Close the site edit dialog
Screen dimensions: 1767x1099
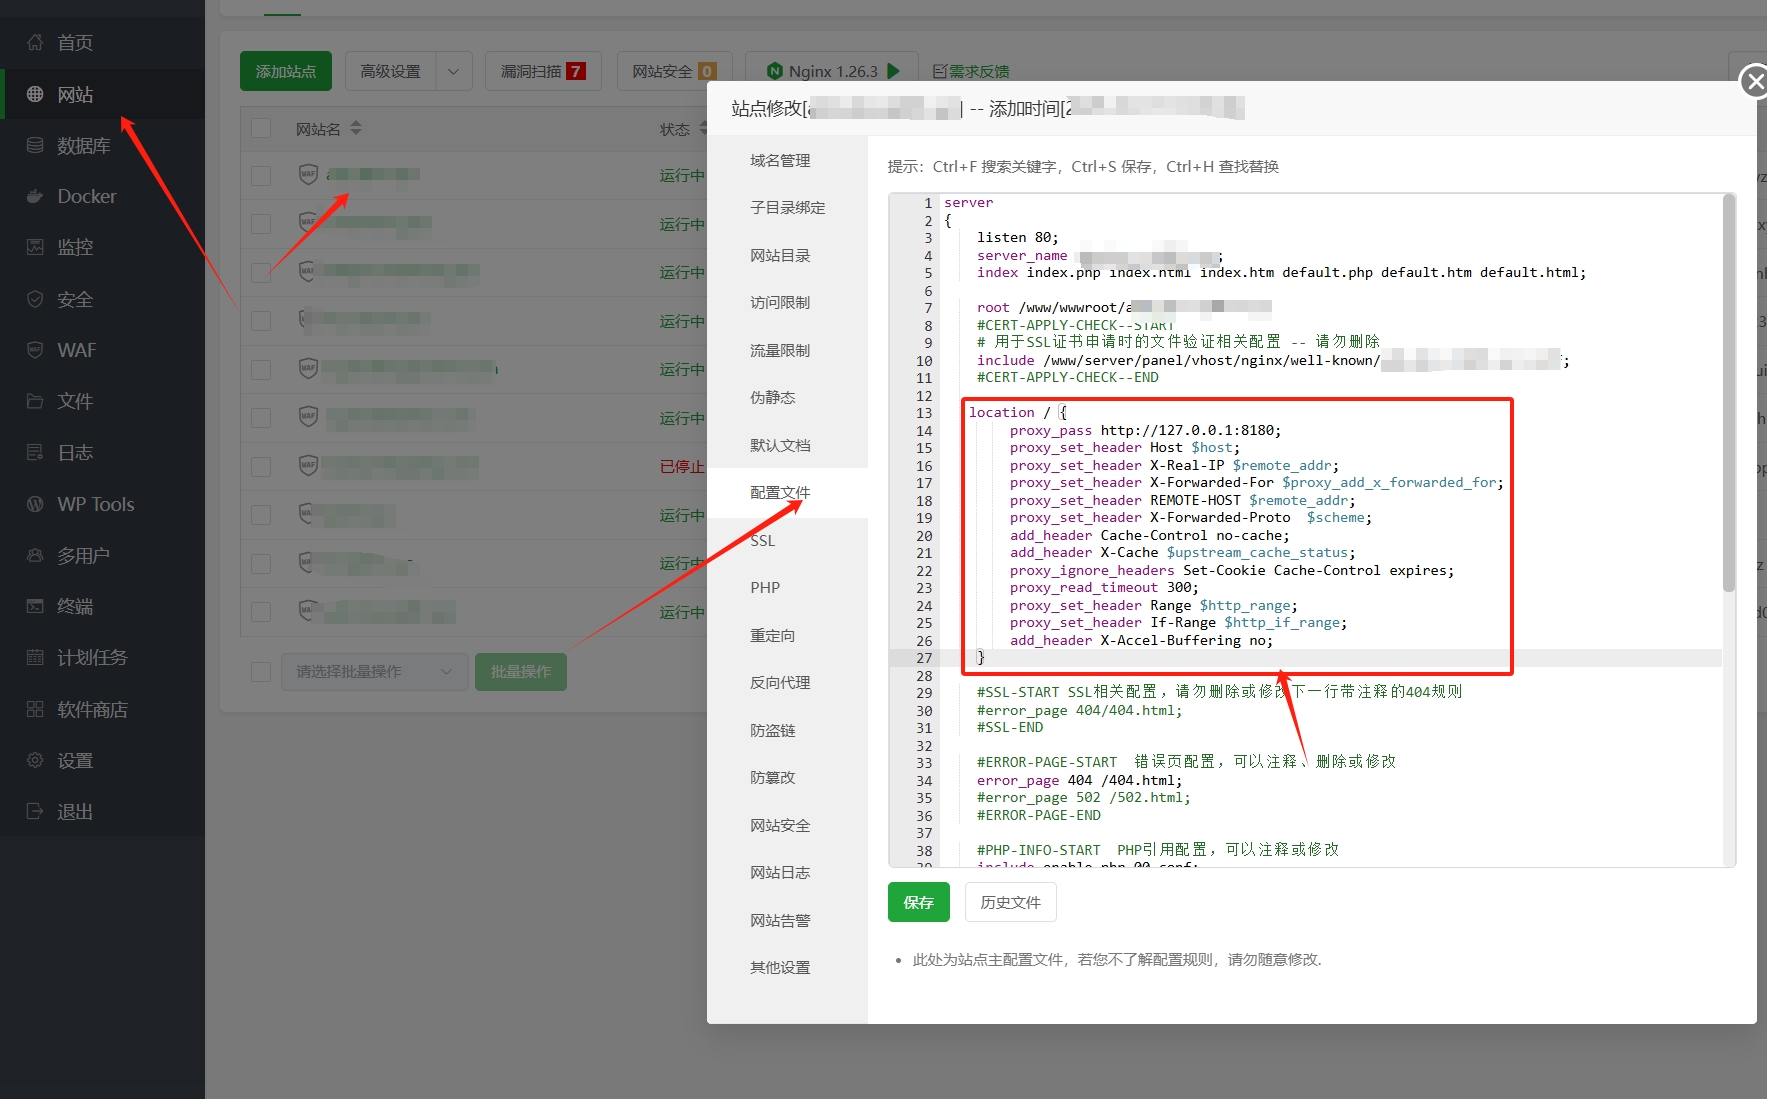coord(1755,81)
